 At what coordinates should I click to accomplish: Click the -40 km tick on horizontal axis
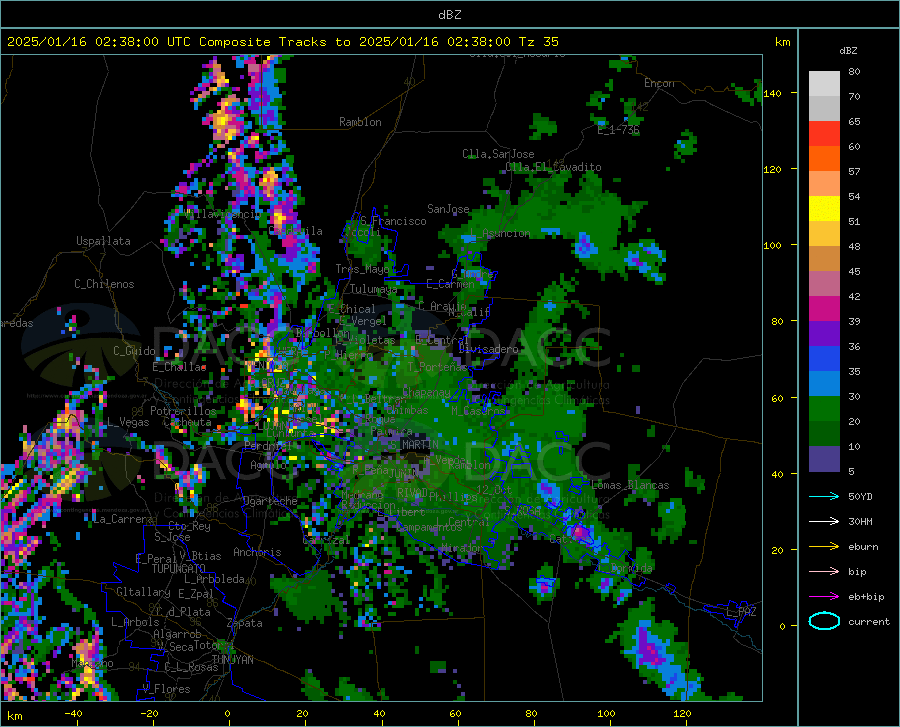click(x=73, y=714)
